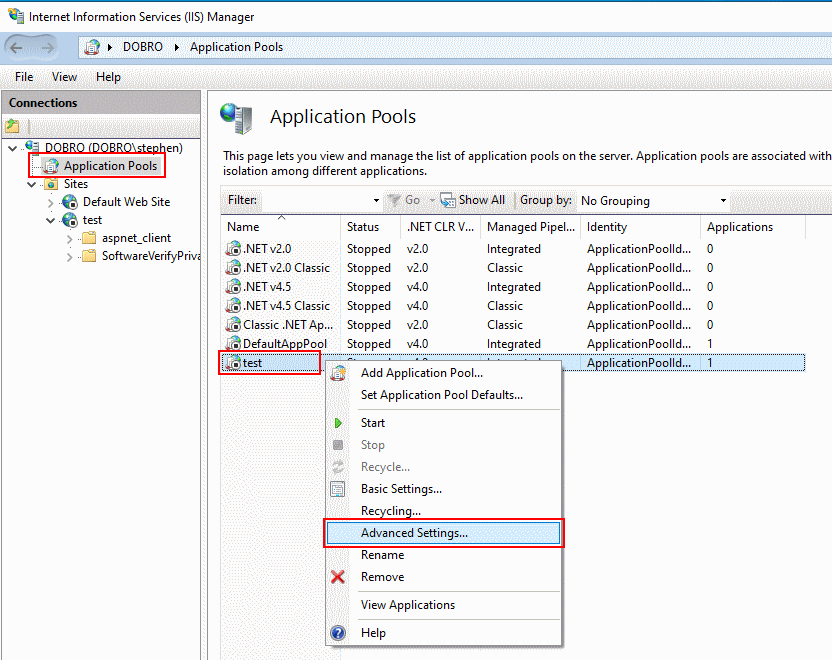Click the .NET v4.5 Classic pool icon
832x660 pixels.
233,306
